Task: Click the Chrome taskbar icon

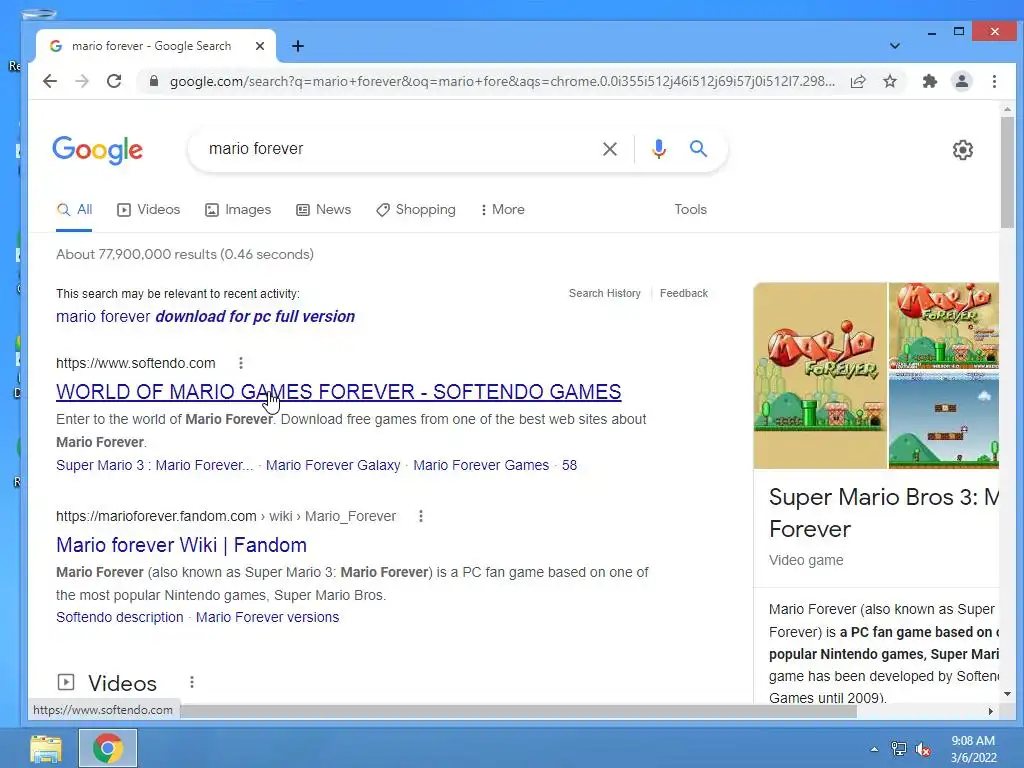Action: click(x=108, y=748)
